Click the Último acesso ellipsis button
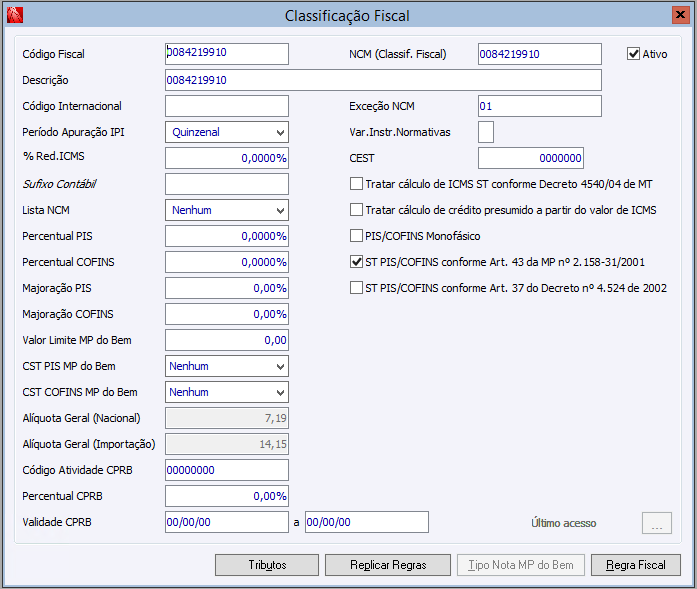The height and width of the screenshot is (589, 697). tap(656, 523)
